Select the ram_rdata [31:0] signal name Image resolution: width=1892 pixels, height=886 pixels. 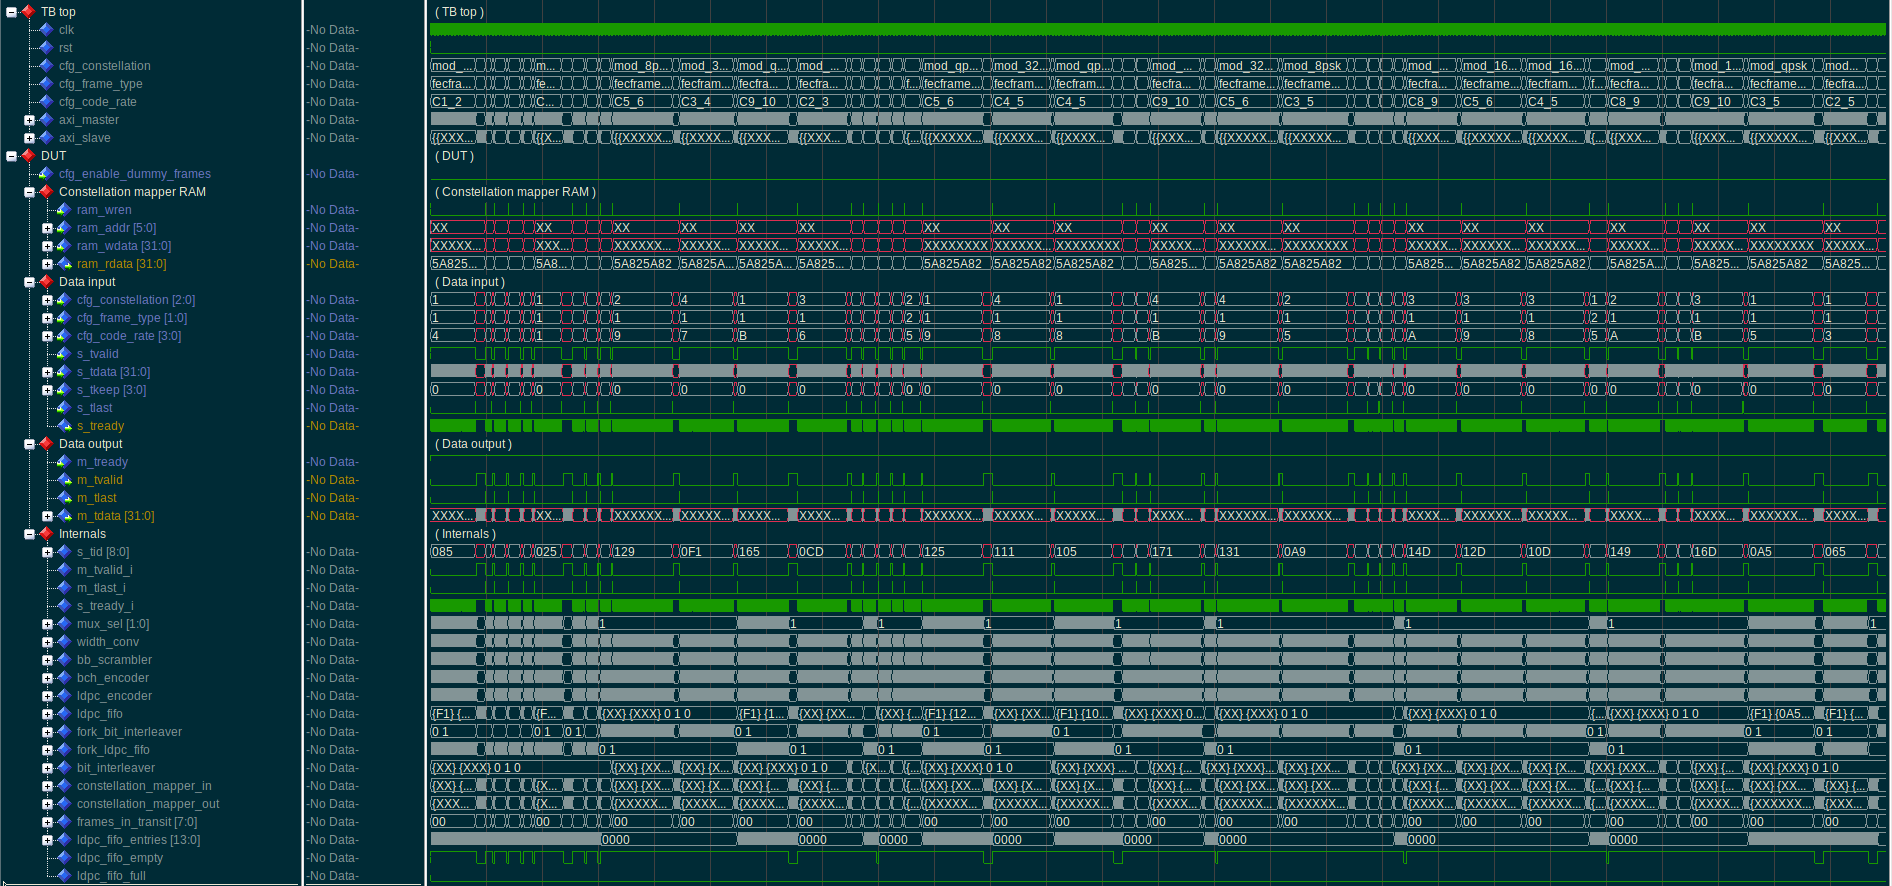(x=121, y=264)
